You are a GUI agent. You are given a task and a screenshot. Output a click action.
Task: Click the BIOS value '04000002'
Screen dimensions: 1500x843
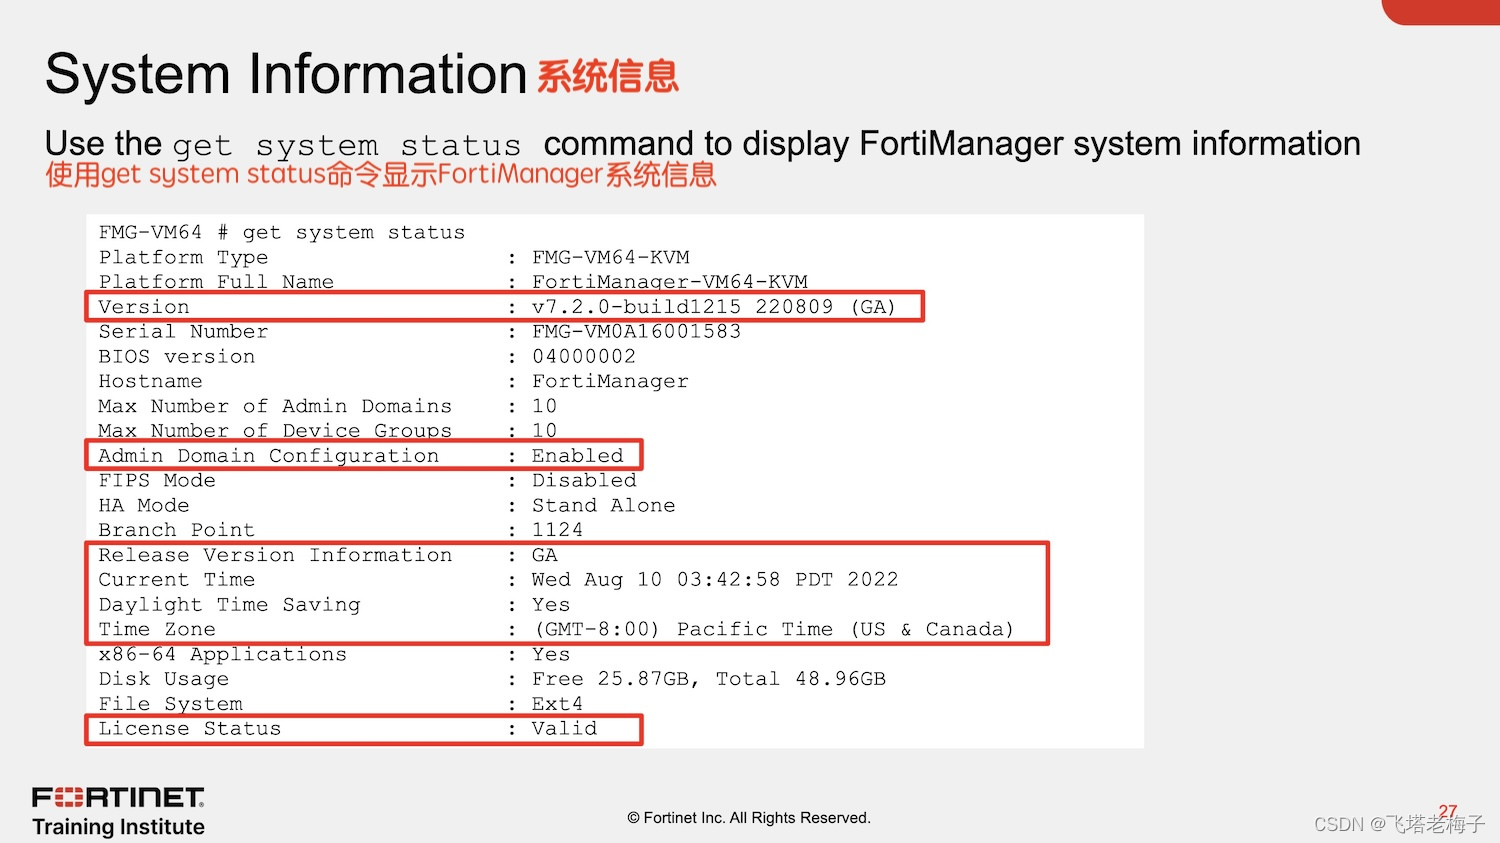(584, 357)
